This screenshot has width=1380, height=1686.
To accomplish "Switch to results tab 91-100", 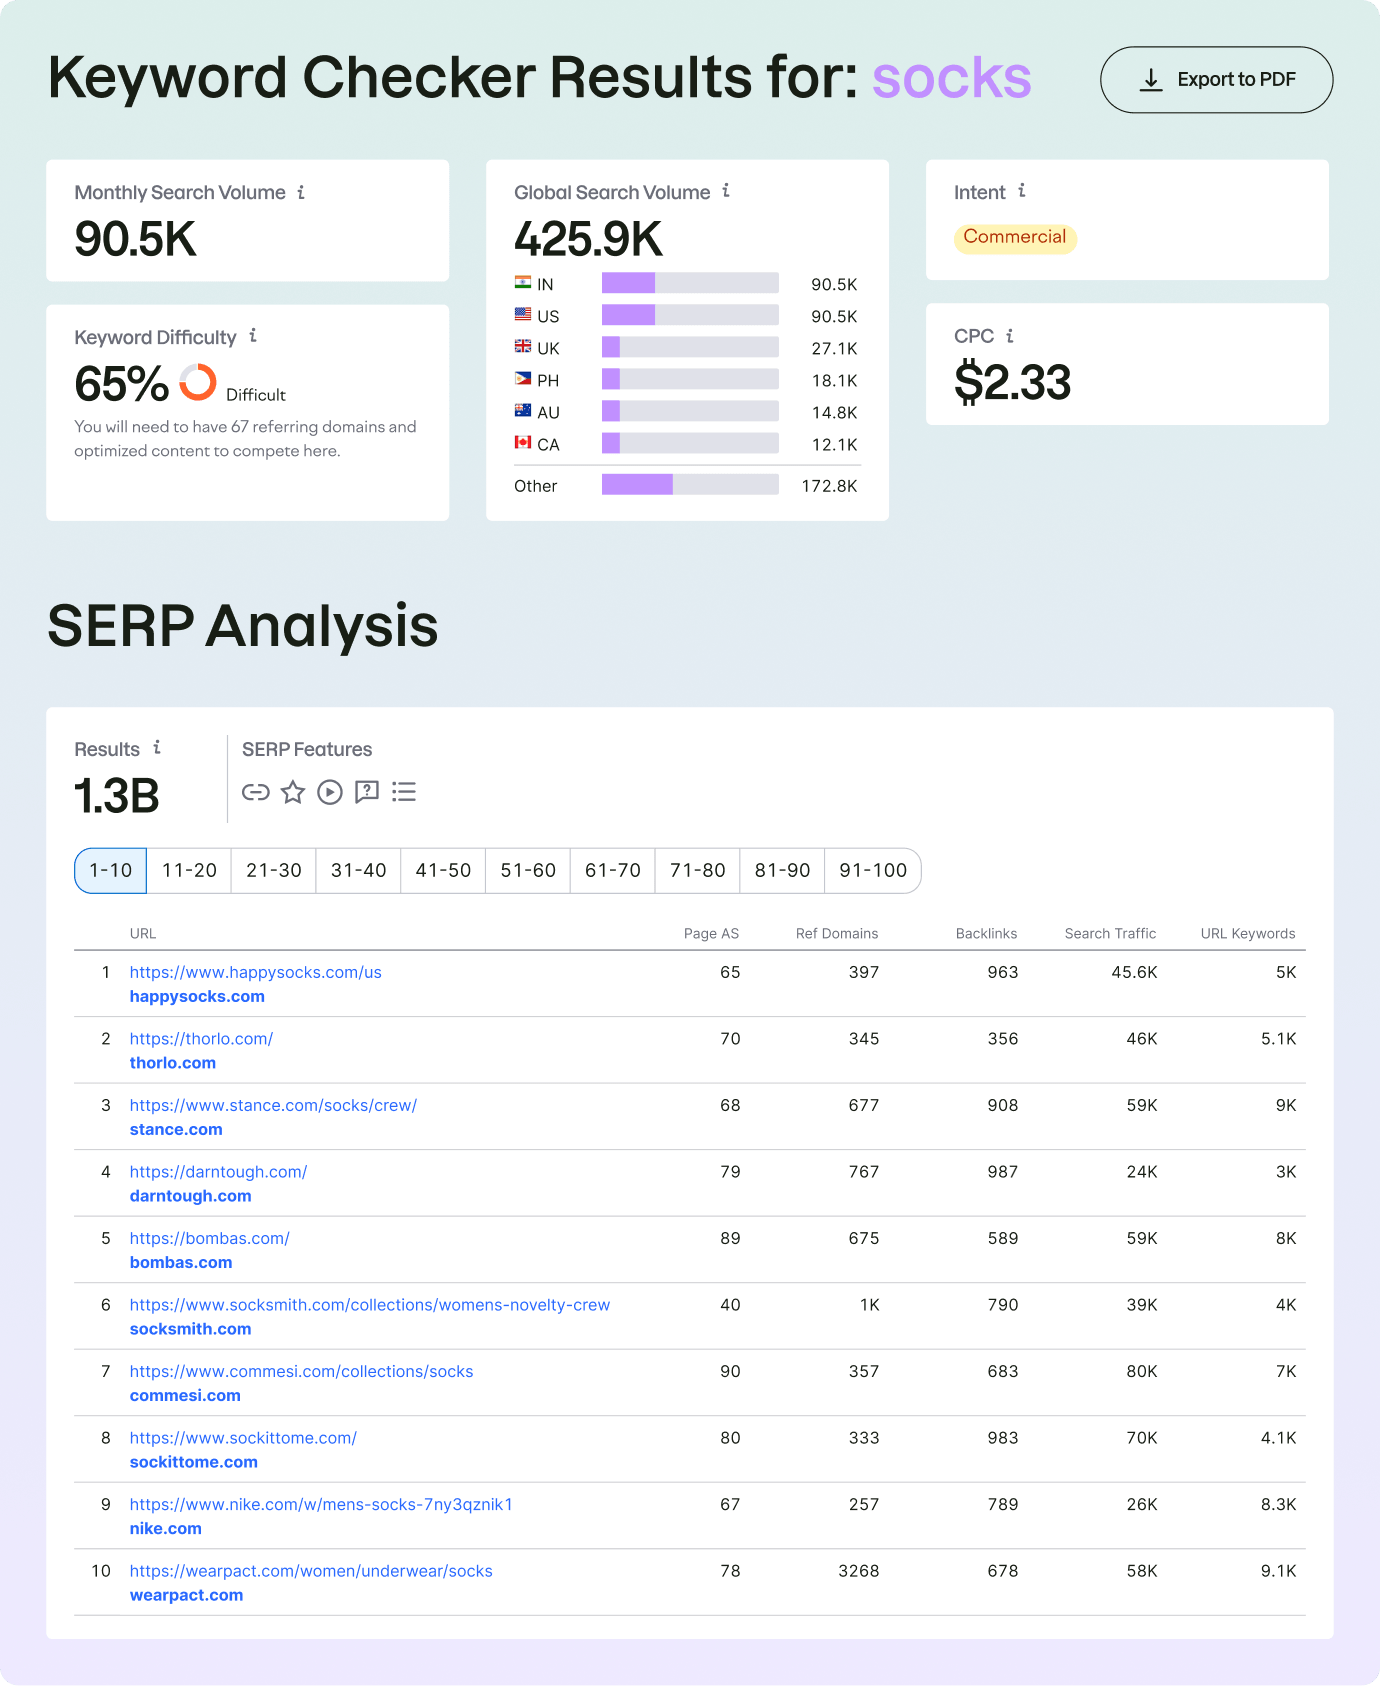I will point(873,871).
